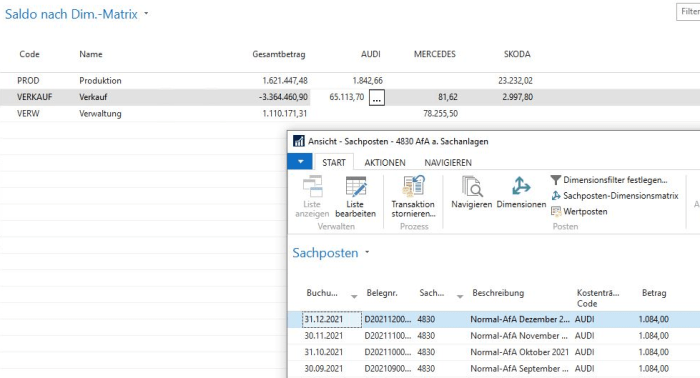Click the Sachposten window app icon
Screen dimensions: 700x378
[x=298, y=141]
